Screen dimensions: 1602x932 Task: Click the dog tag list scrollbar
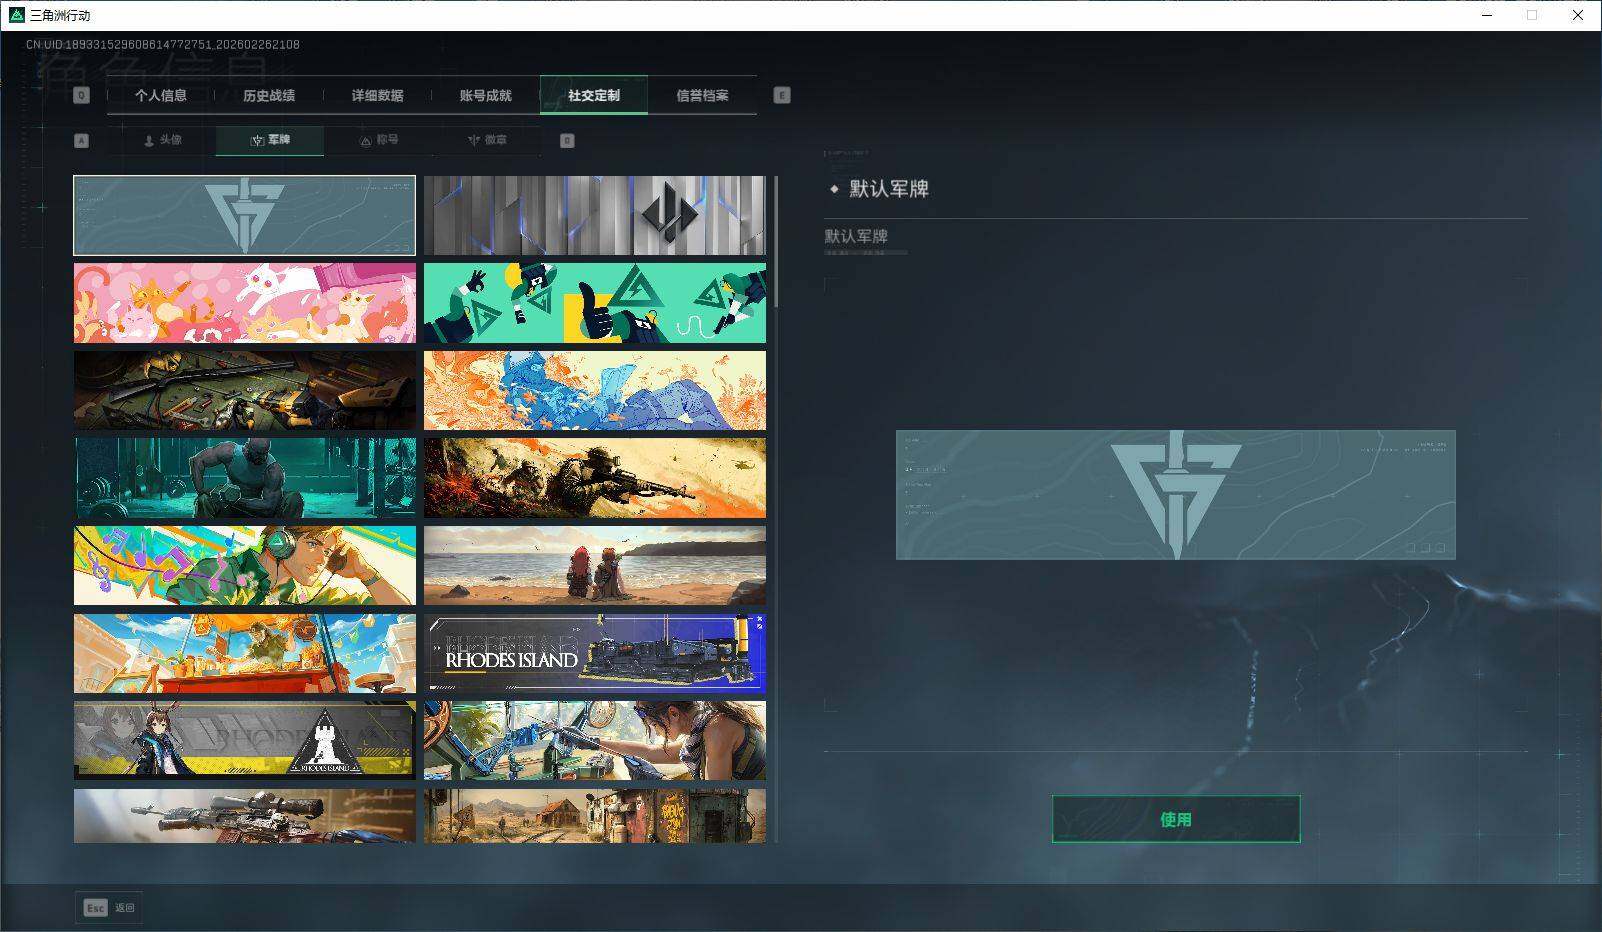click(776, 241)
